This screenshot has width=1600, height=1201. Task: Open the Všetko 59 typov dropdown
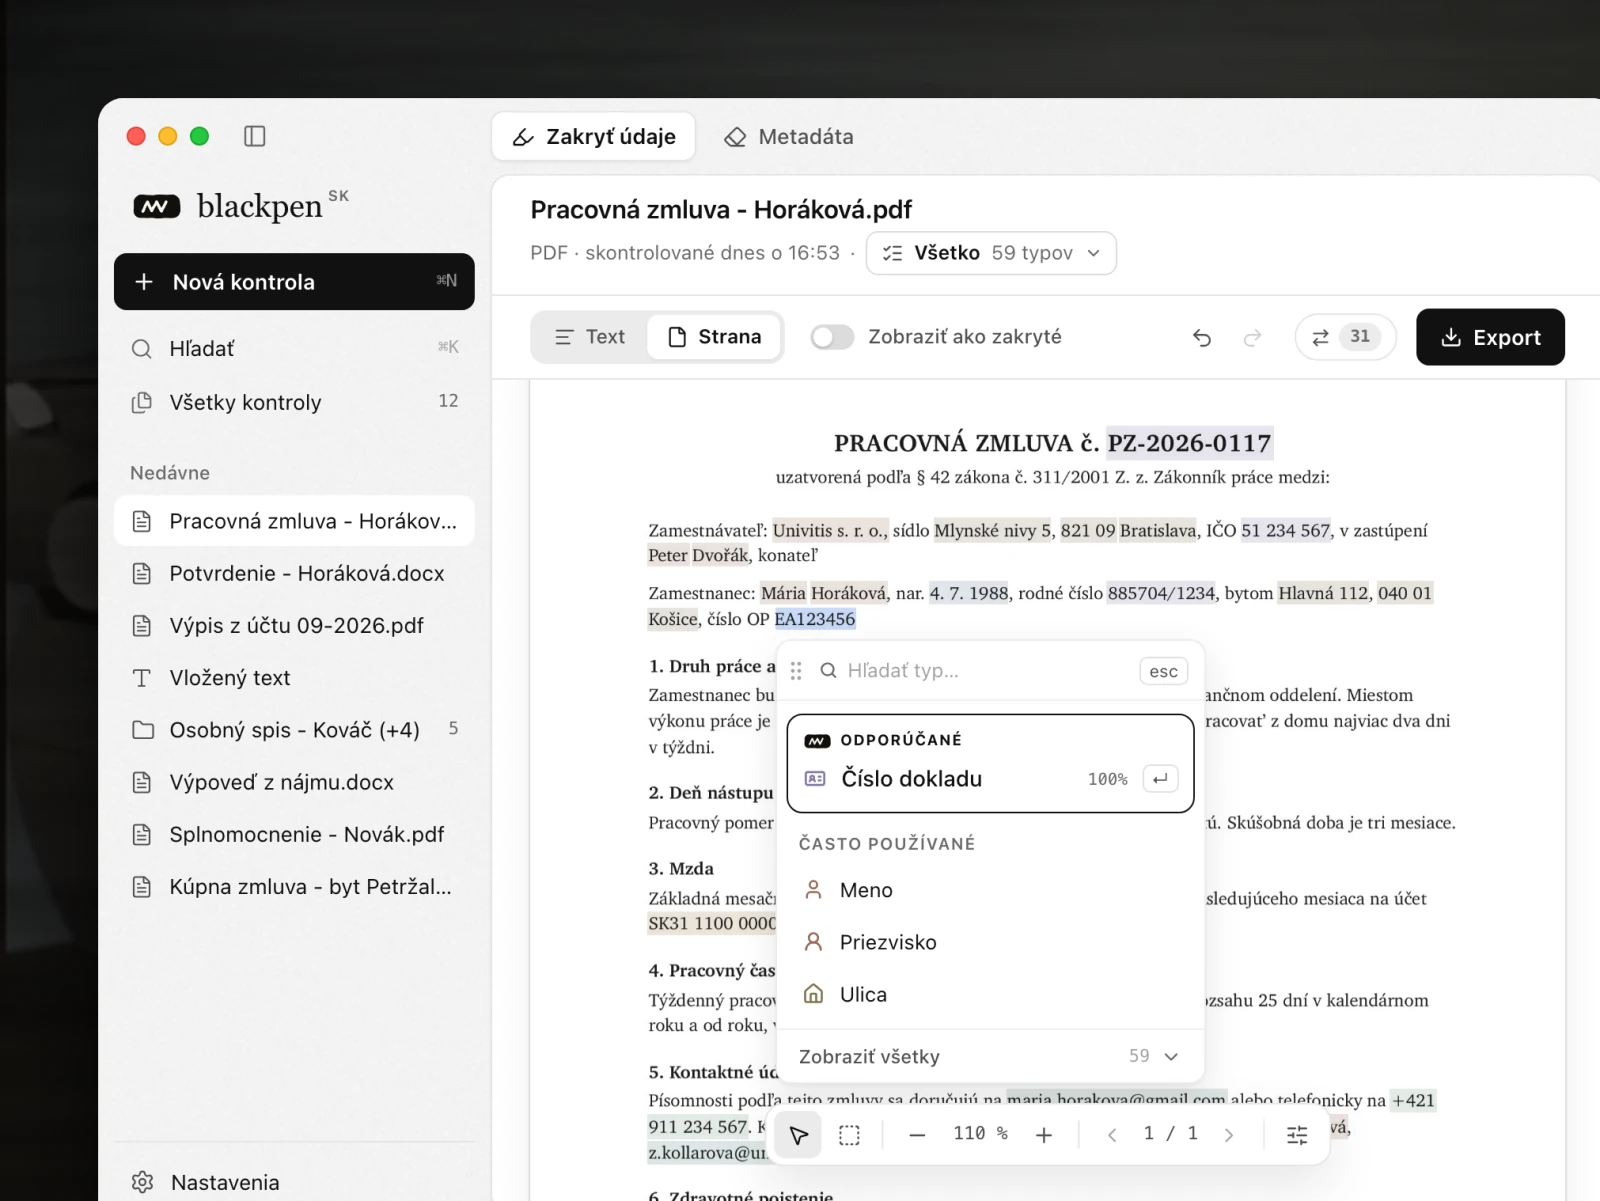click(991, 253)
